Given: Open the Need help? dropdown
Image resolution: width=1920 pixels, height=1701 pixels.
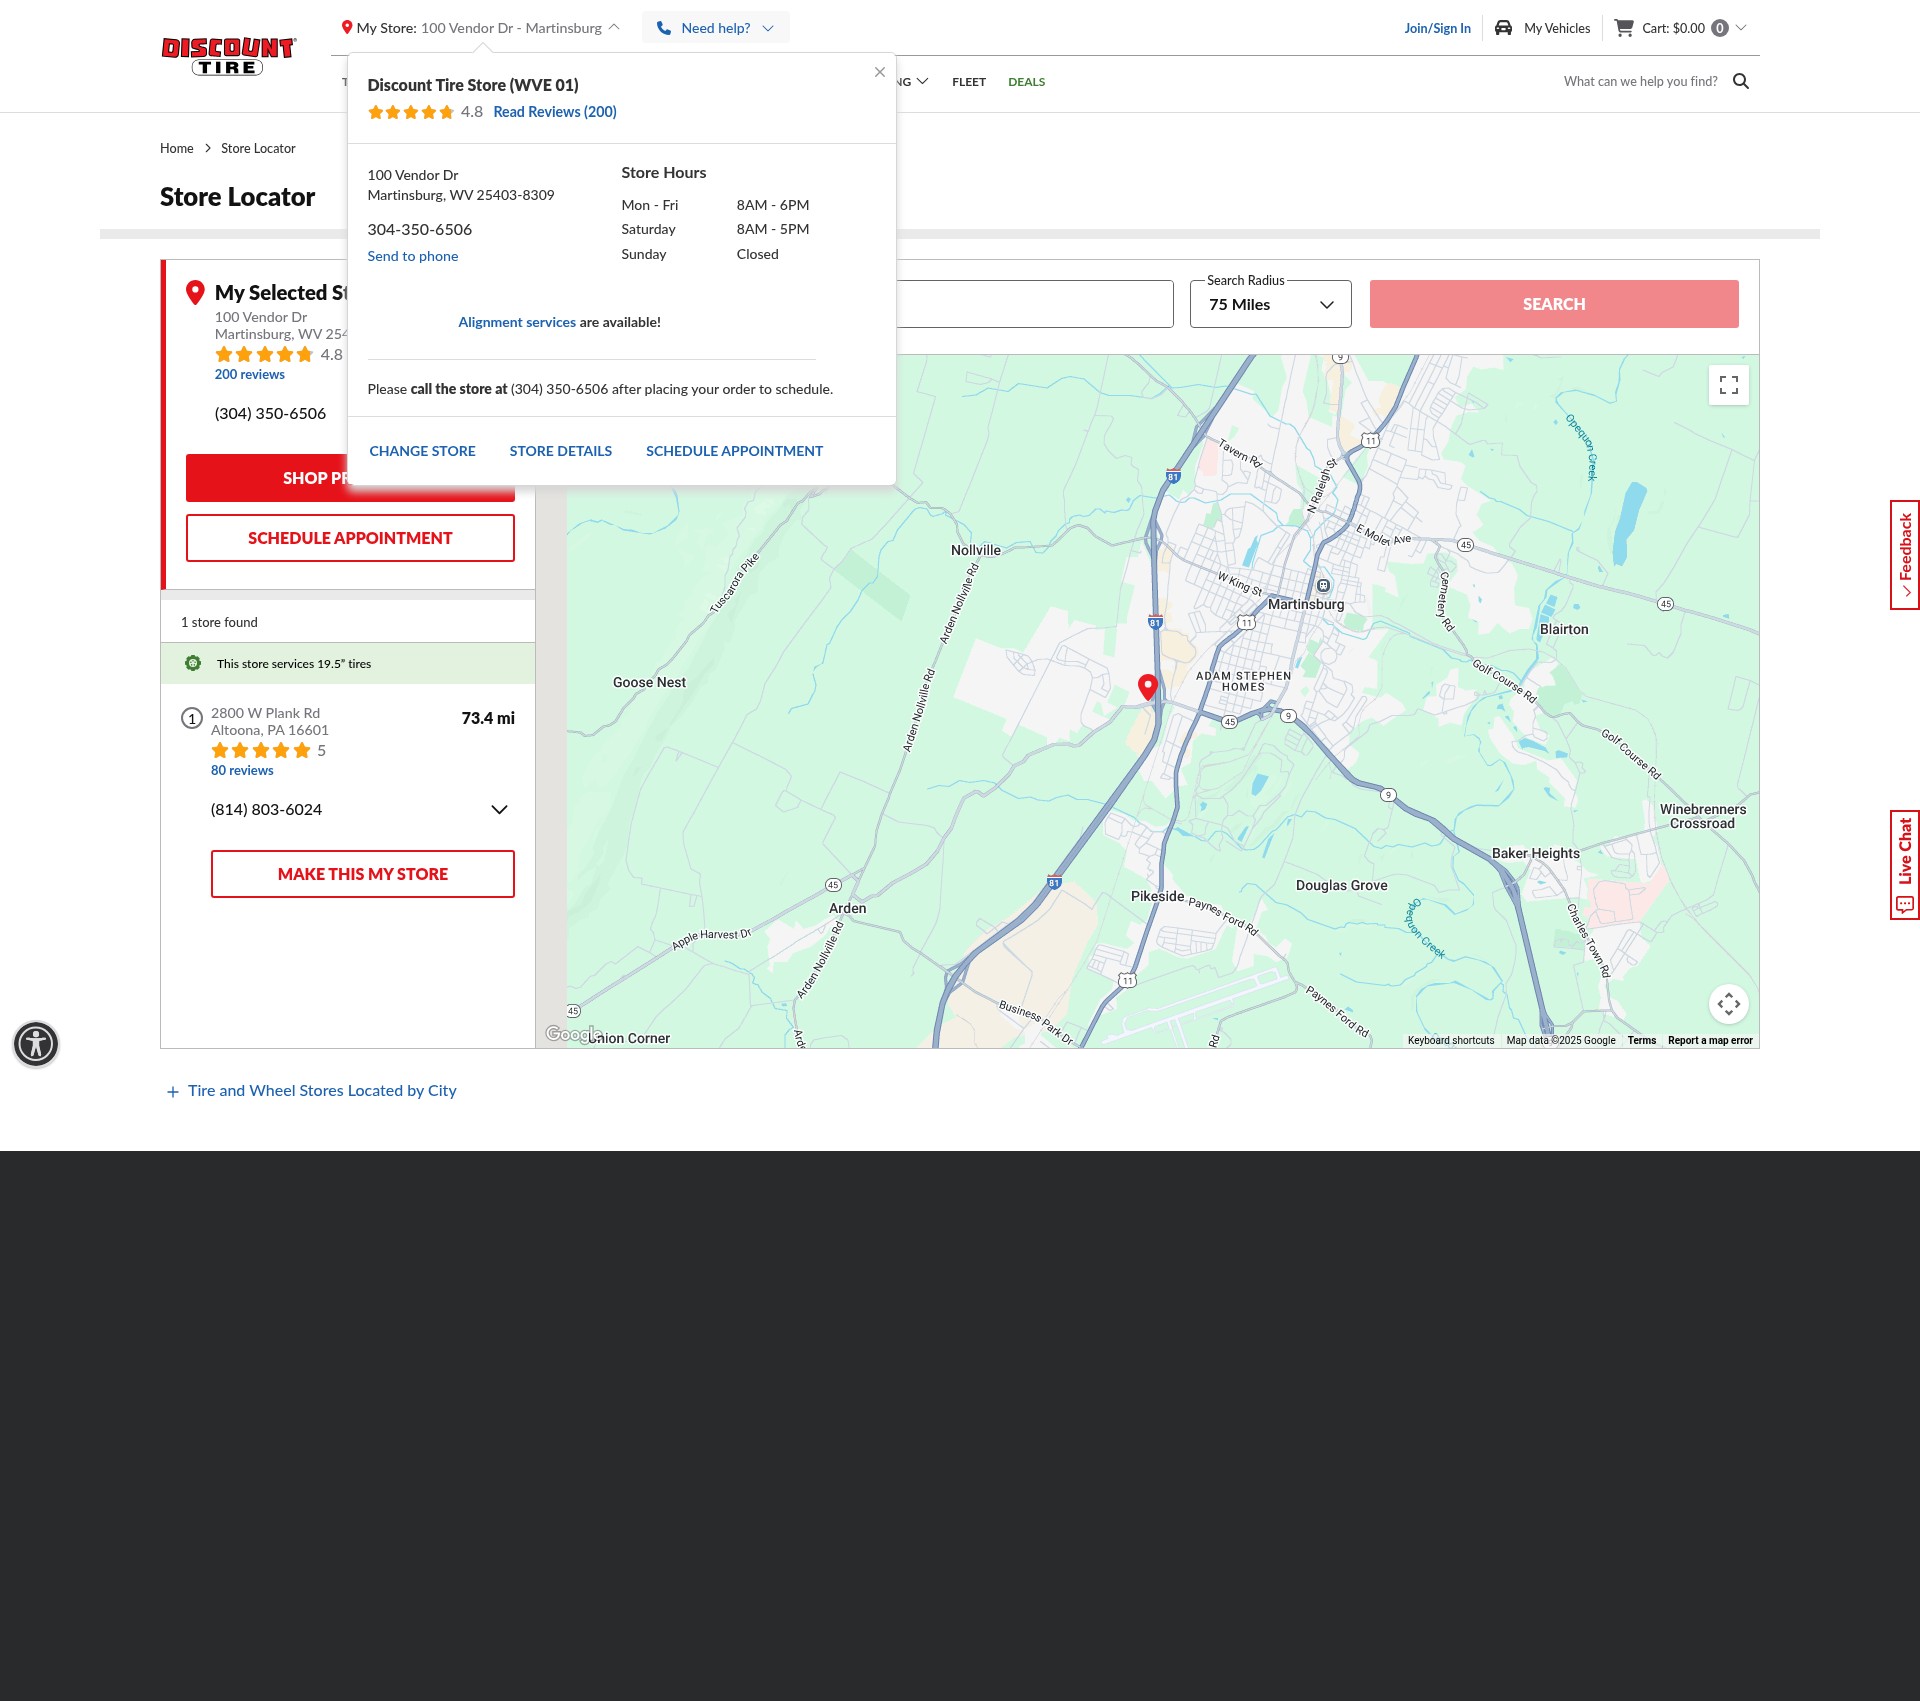Looking at the screenshot, I should coord(715,28).
